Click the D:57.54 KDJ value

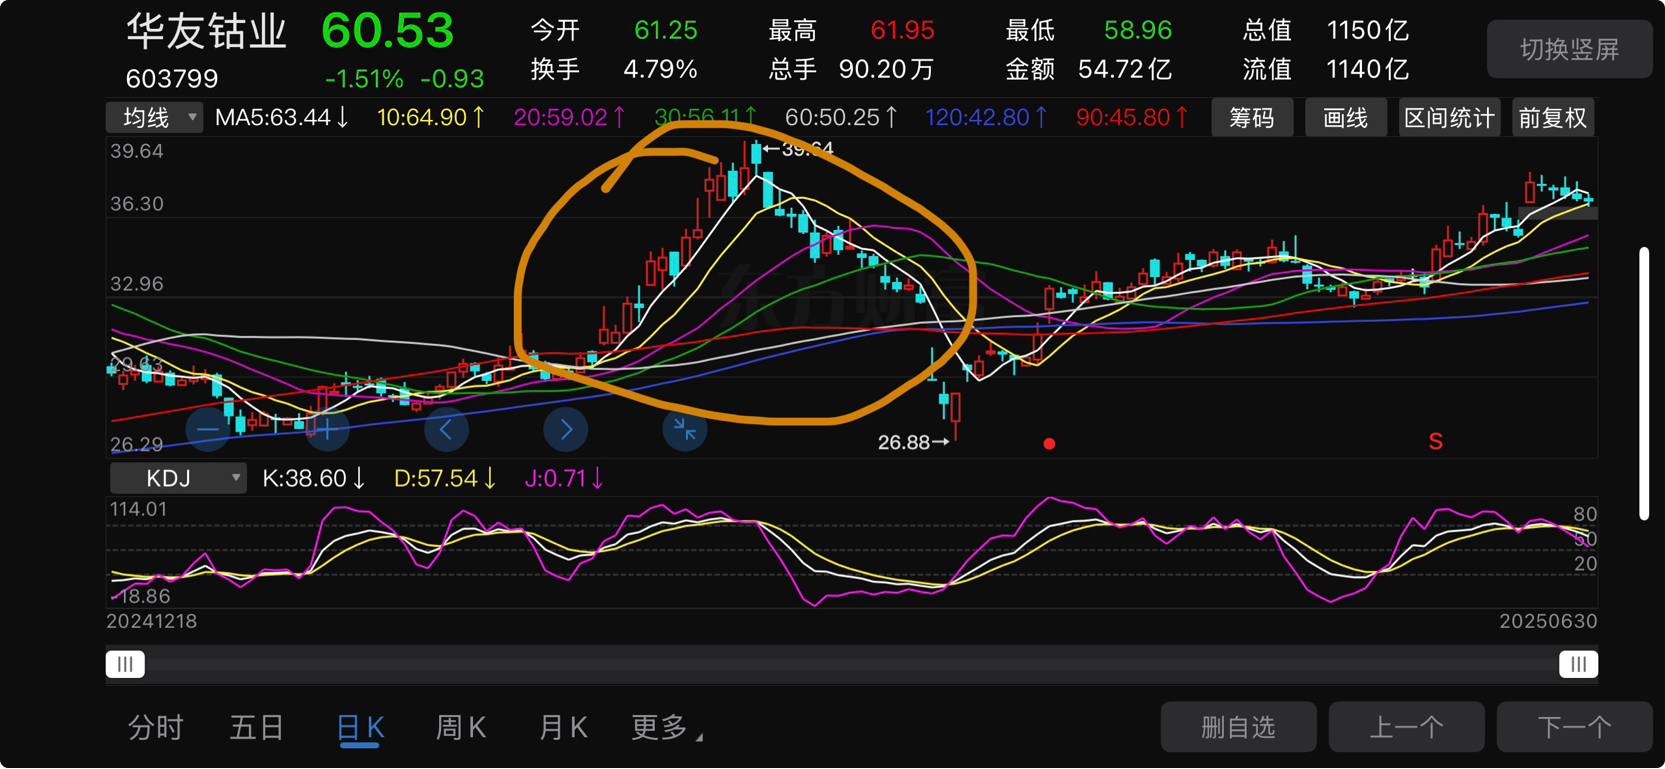tap(445, 479)
